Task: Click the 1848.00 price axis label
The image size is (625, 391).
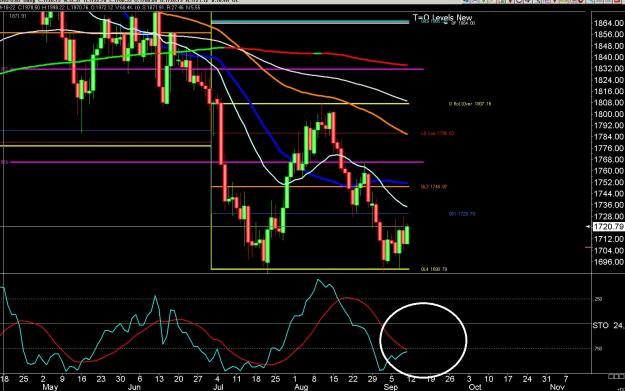Action: pos(609,46)
